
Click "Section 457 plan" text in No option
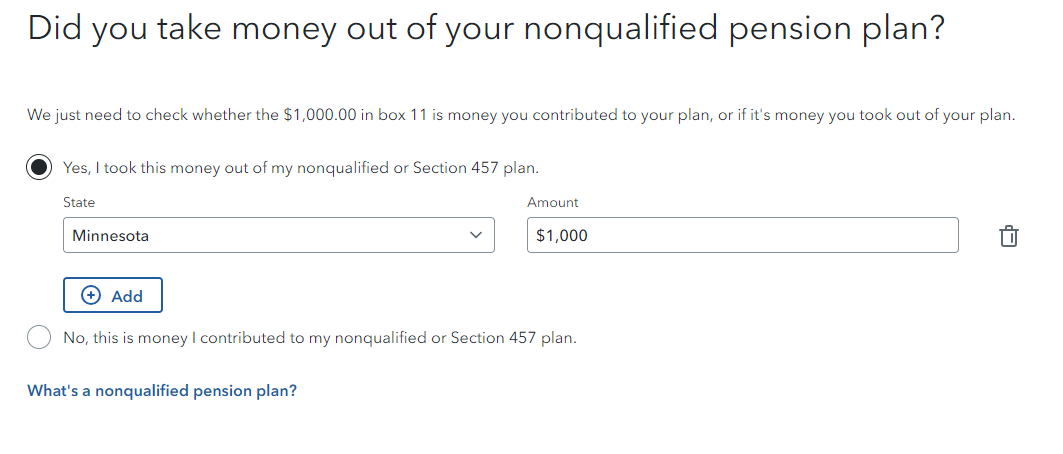pos(514,337)
